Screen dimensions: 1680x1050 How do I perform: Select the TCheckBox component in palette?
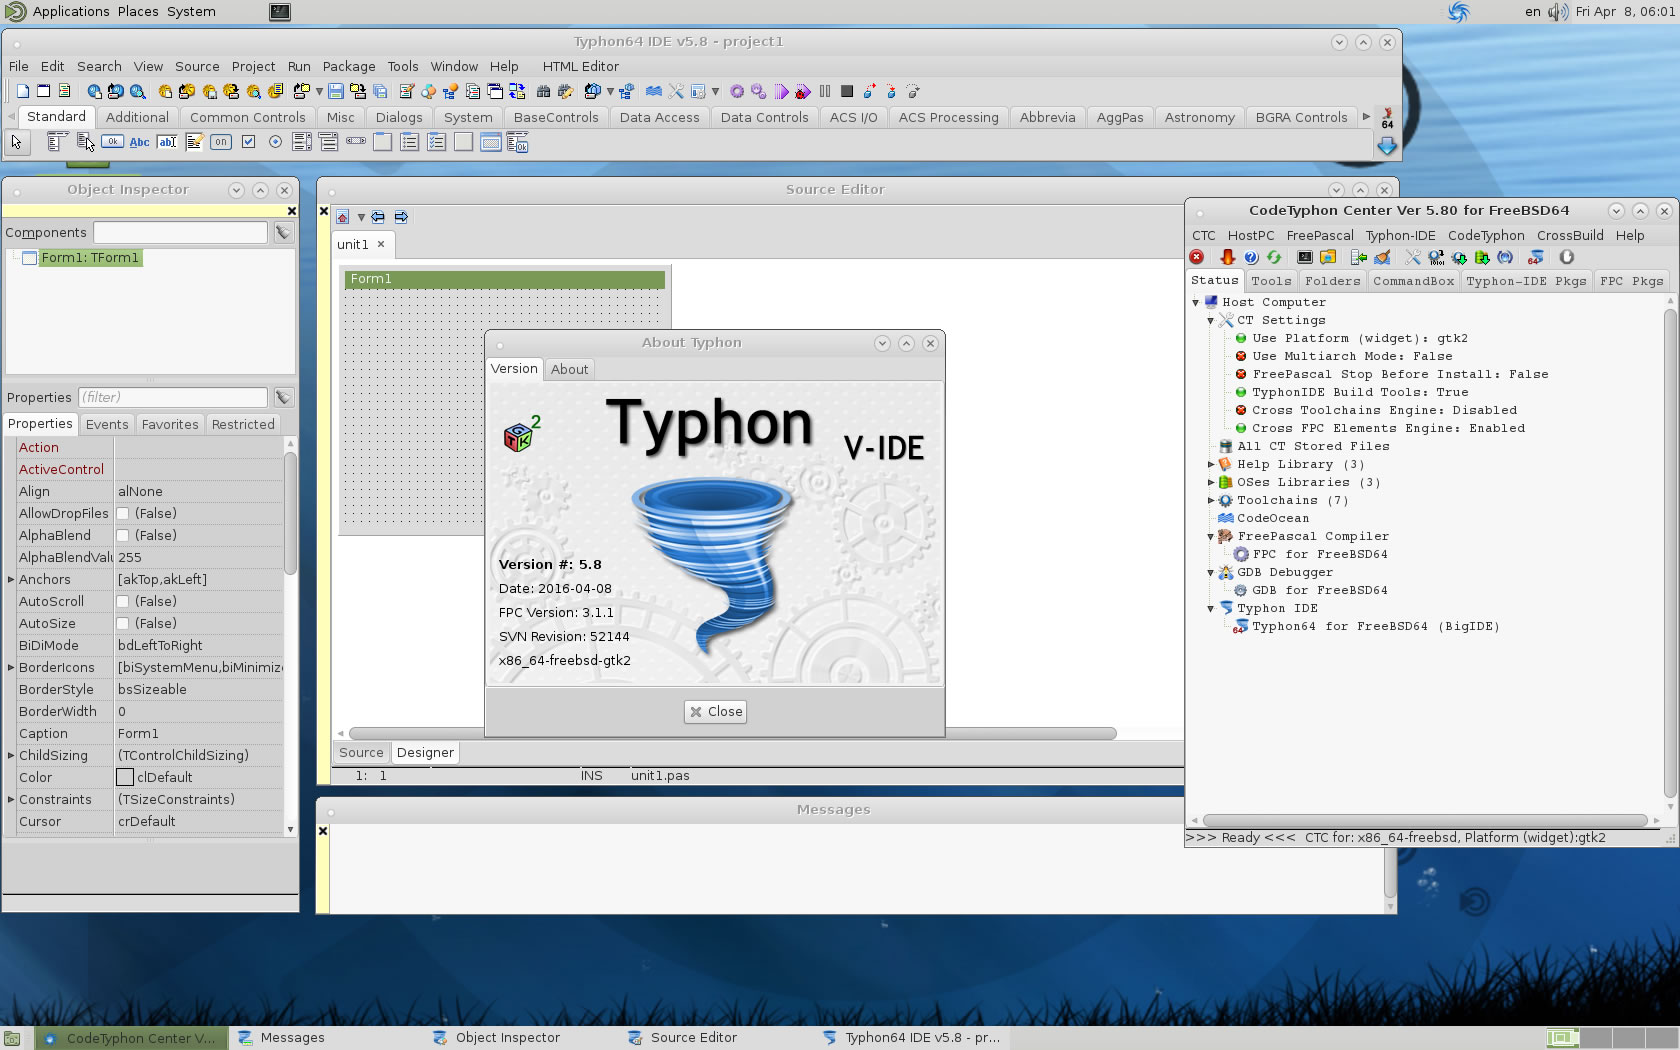click(248, 142)
